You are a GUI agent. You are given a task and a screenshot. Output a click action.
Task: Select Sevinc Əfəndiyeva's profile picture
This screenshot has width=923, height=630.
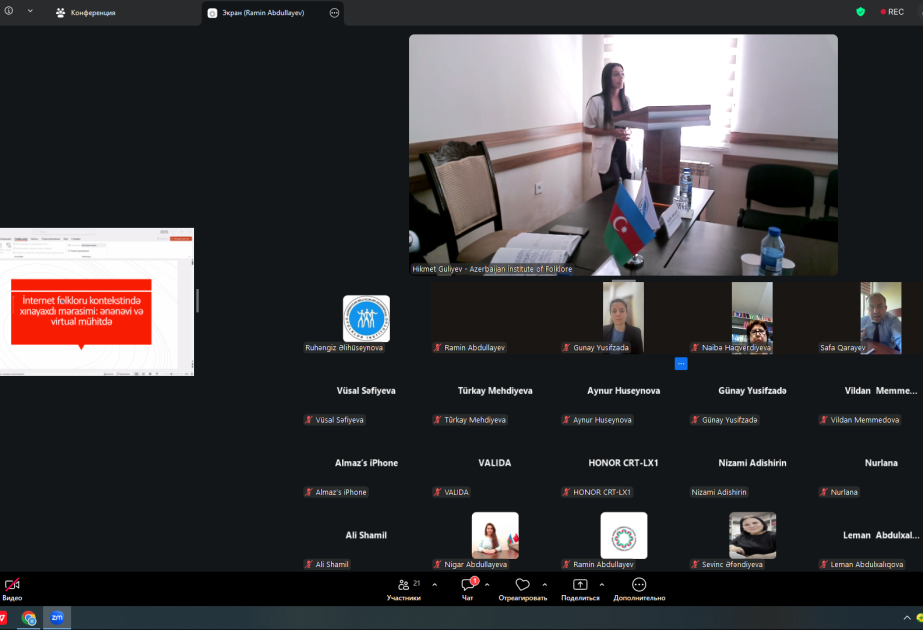coord(752,535)
